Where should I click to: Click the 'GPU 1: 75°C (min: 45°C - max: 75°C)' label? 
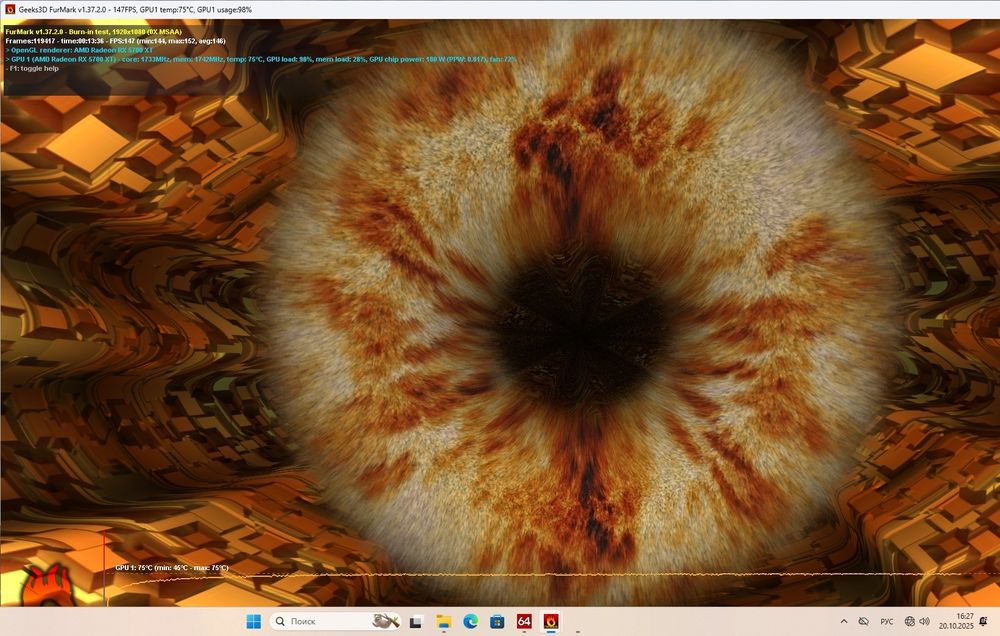(x=172, y=568)
